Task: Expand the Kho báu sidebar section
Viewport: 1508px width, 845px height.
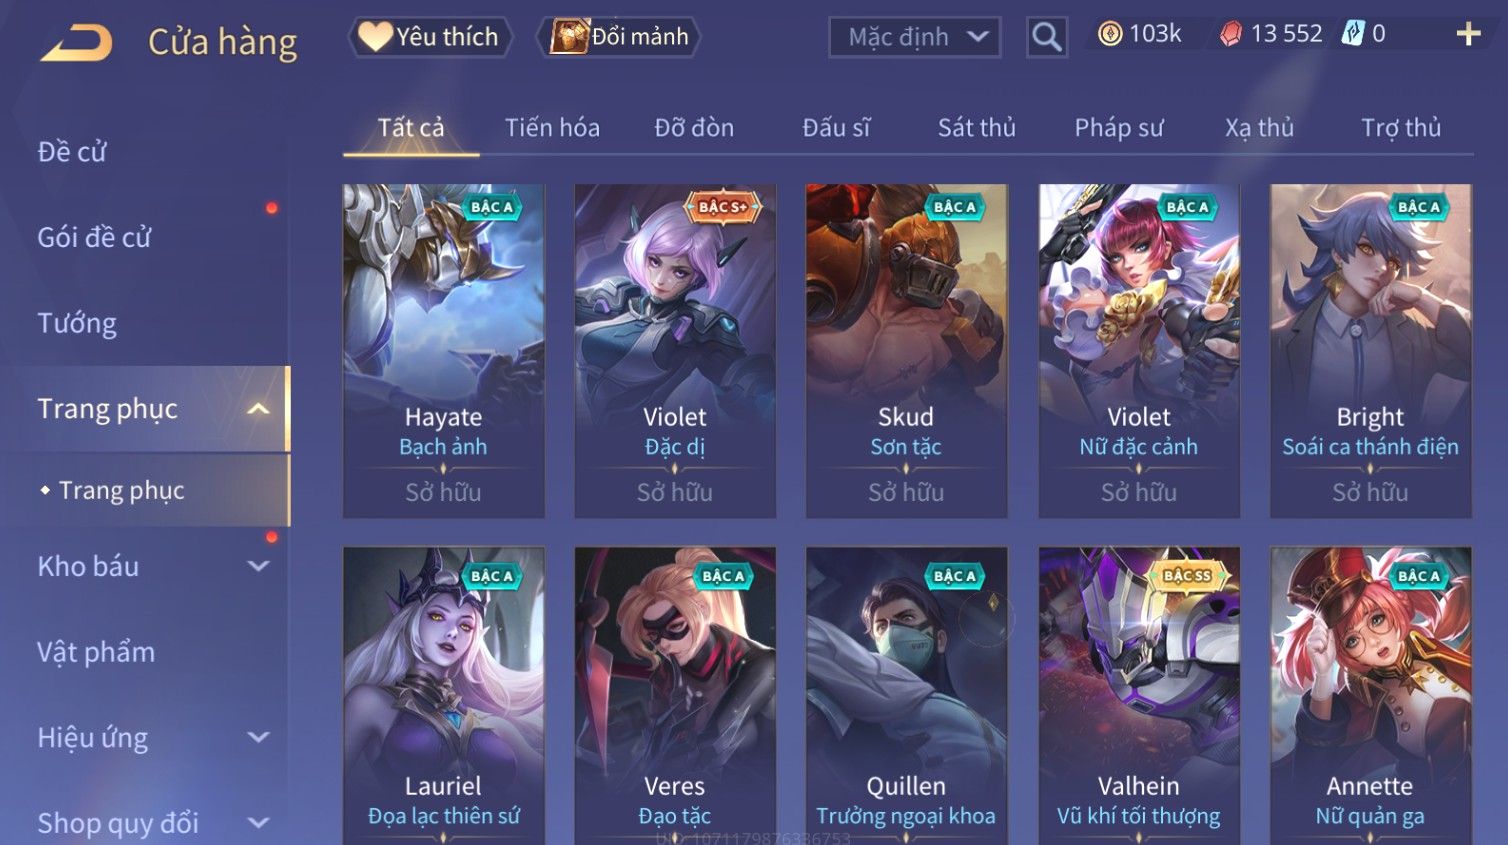Action: [x=258, y=566]
